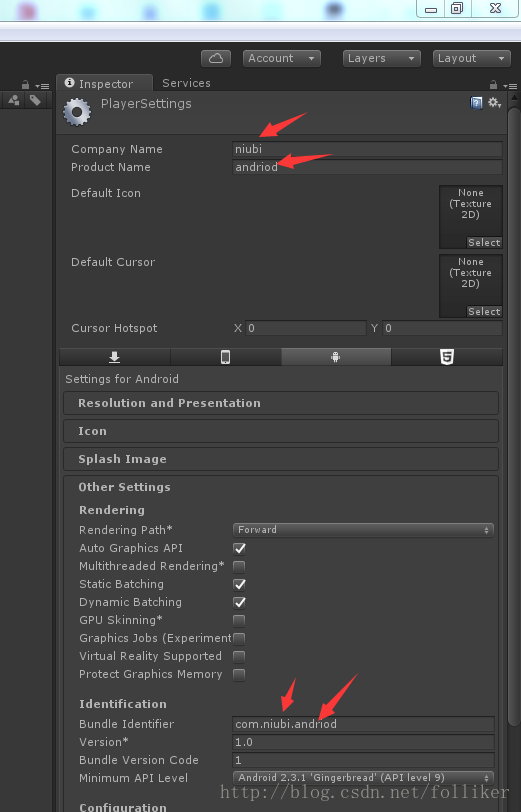Select a texture for Default Cursor
This screenshot has width=521, height=812.
(x=484, y=311)
